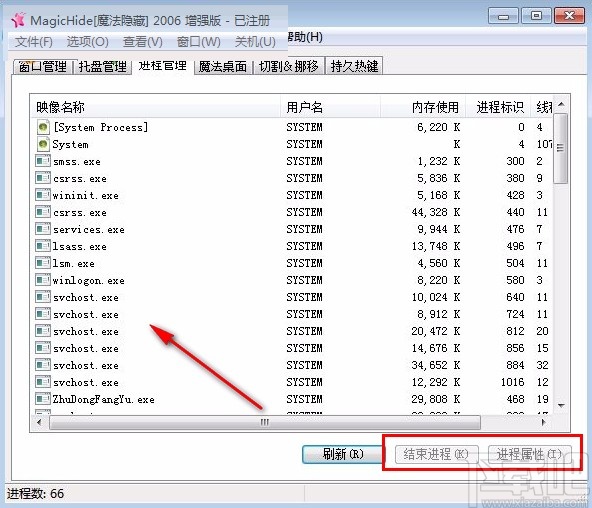Click the green icon beside System process

tap(43, 144)
